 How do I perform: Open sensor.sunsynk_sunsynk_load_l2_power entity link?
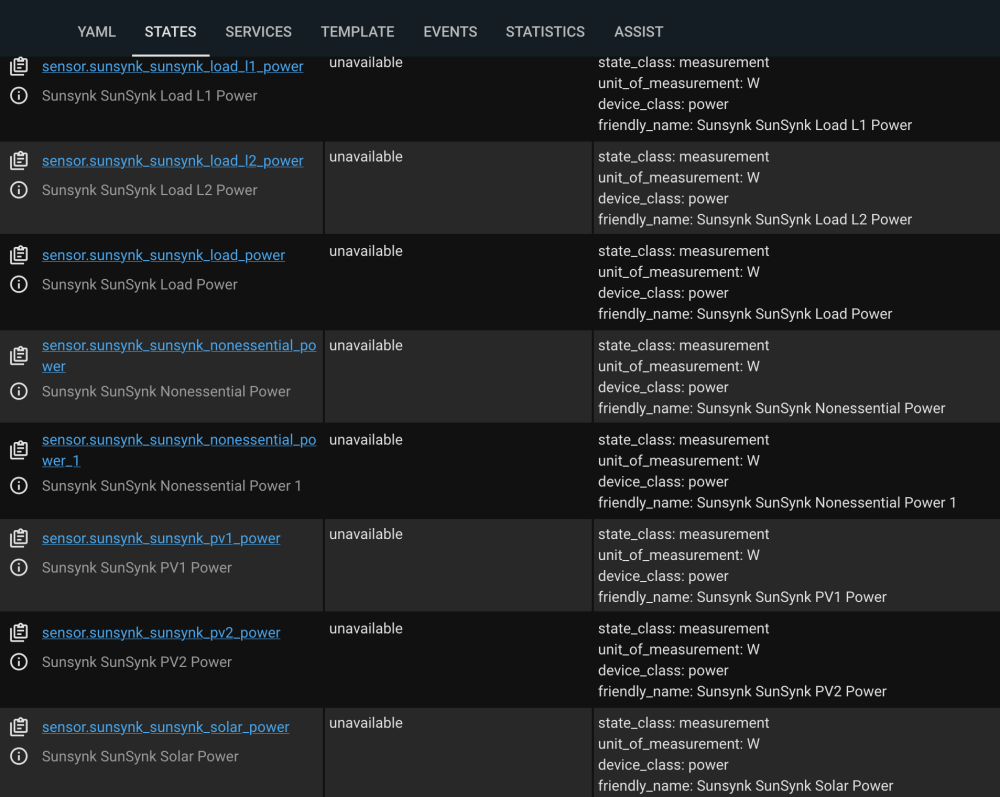173,161
